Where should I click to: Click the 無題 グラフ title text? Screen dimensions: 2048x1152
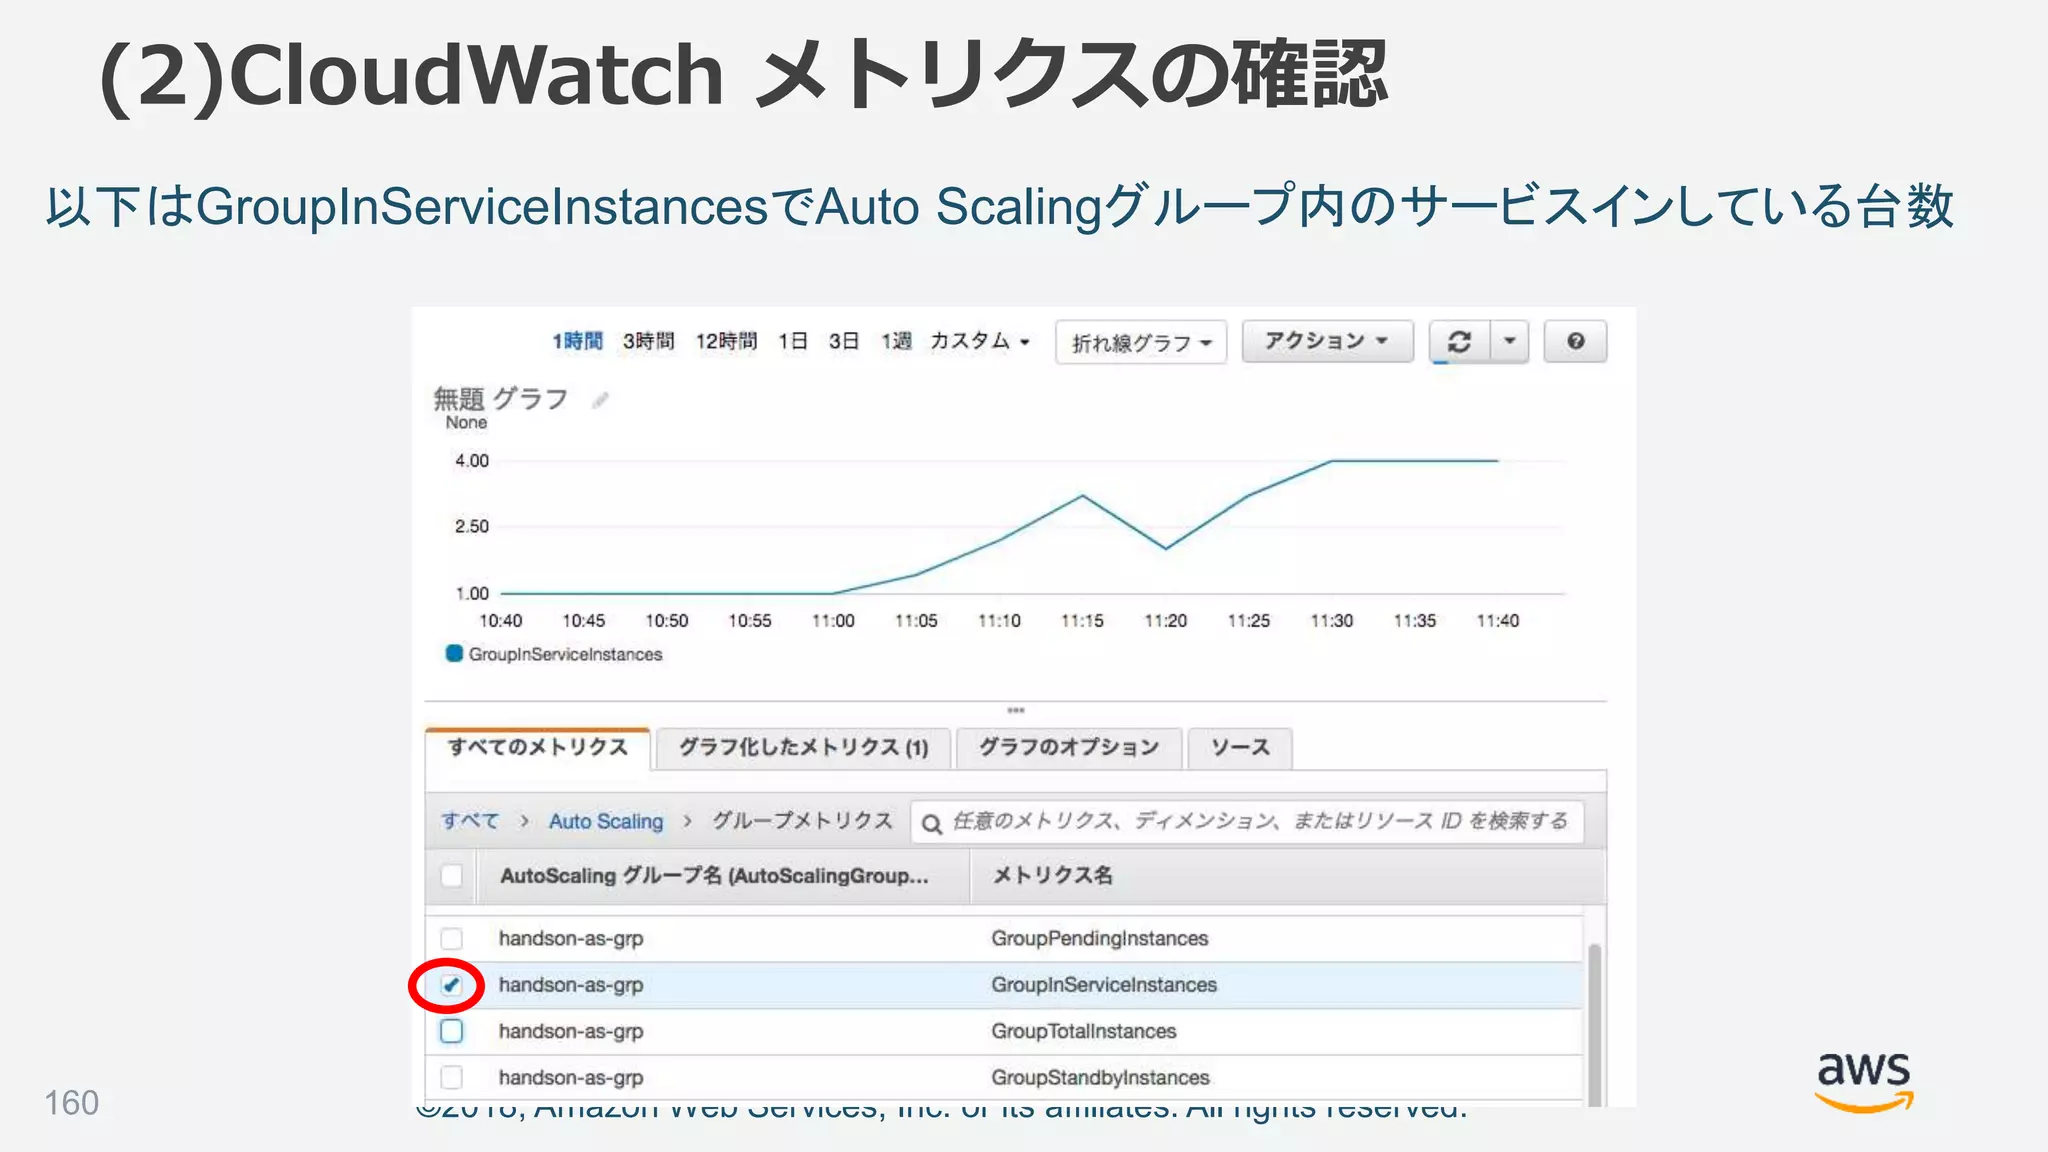[x=500, y=399]
